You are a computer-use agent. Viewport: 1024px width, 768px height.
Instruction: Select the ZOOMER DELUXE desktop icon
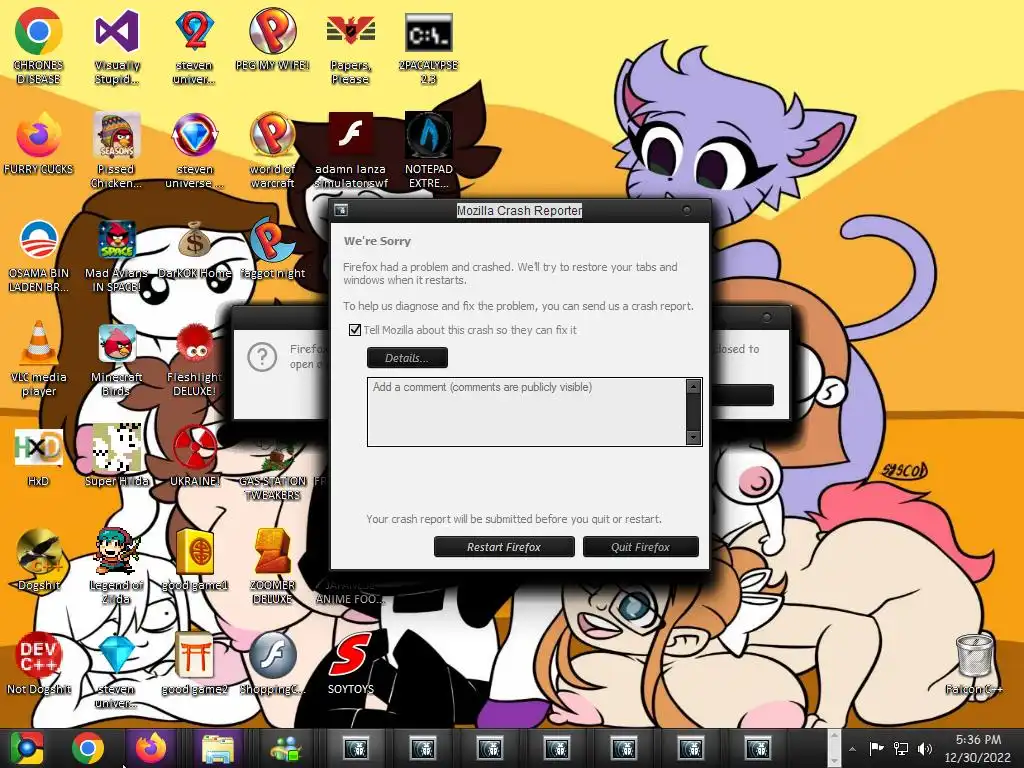pyautogui.click(x=272, y=566)
